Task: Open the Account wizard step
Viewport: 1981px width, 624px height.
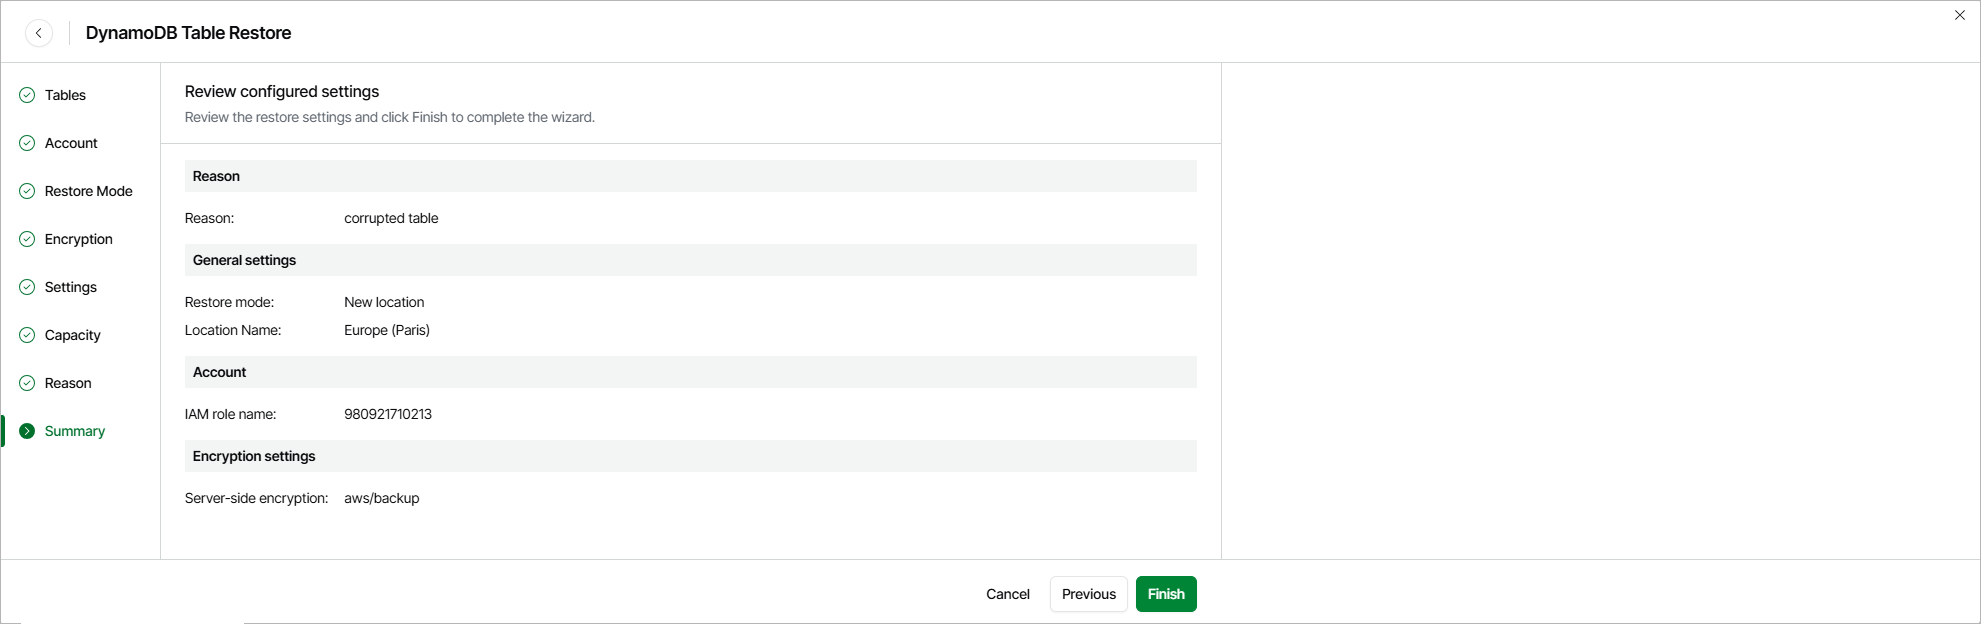Action: point(71,143)
